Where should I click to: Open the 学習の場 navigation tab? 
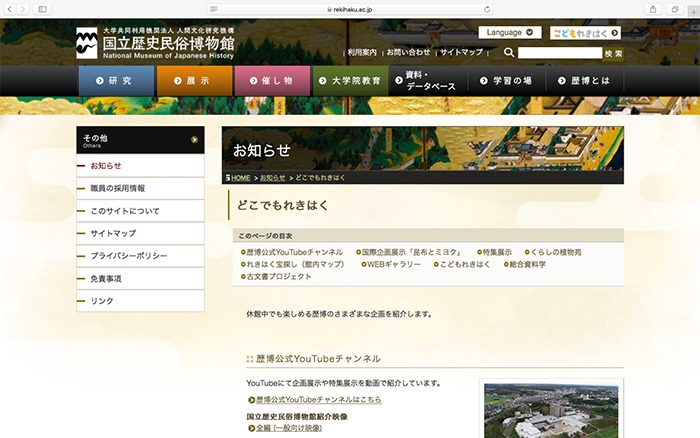click(x=506, y=81)
